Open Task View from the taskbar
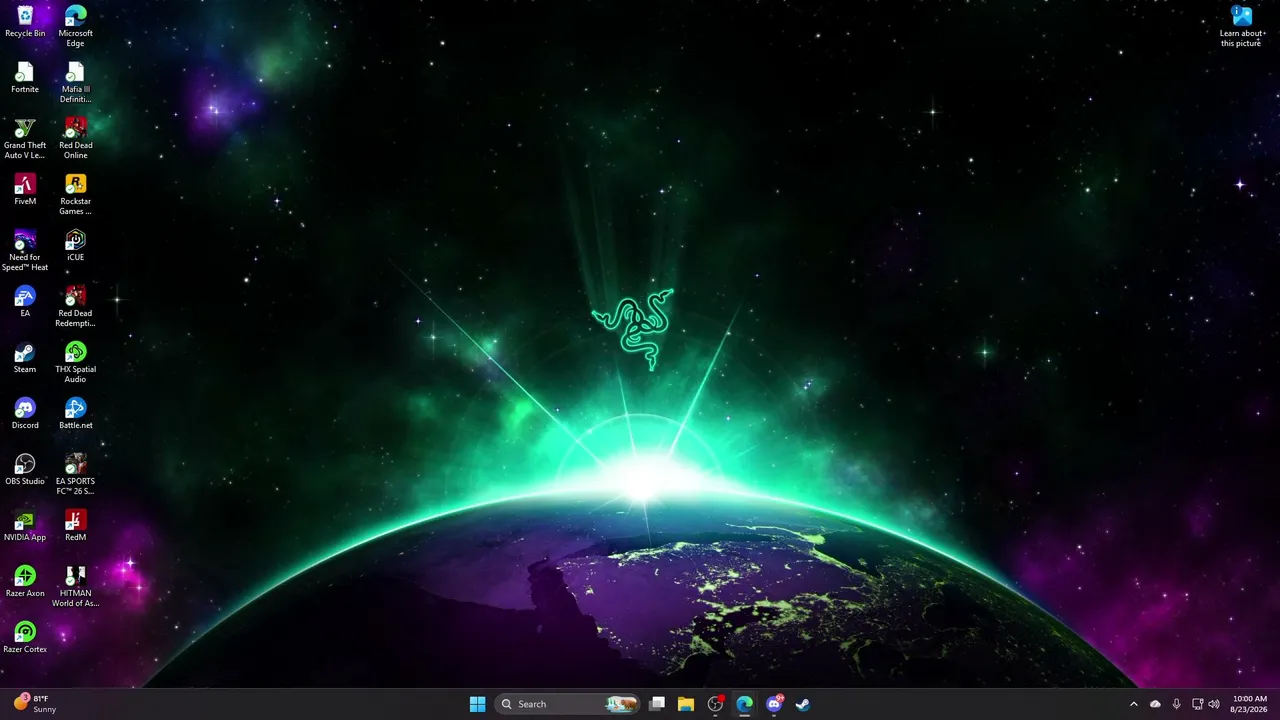The height and width of the screenshot is (720, 1280). pos(657,704)
